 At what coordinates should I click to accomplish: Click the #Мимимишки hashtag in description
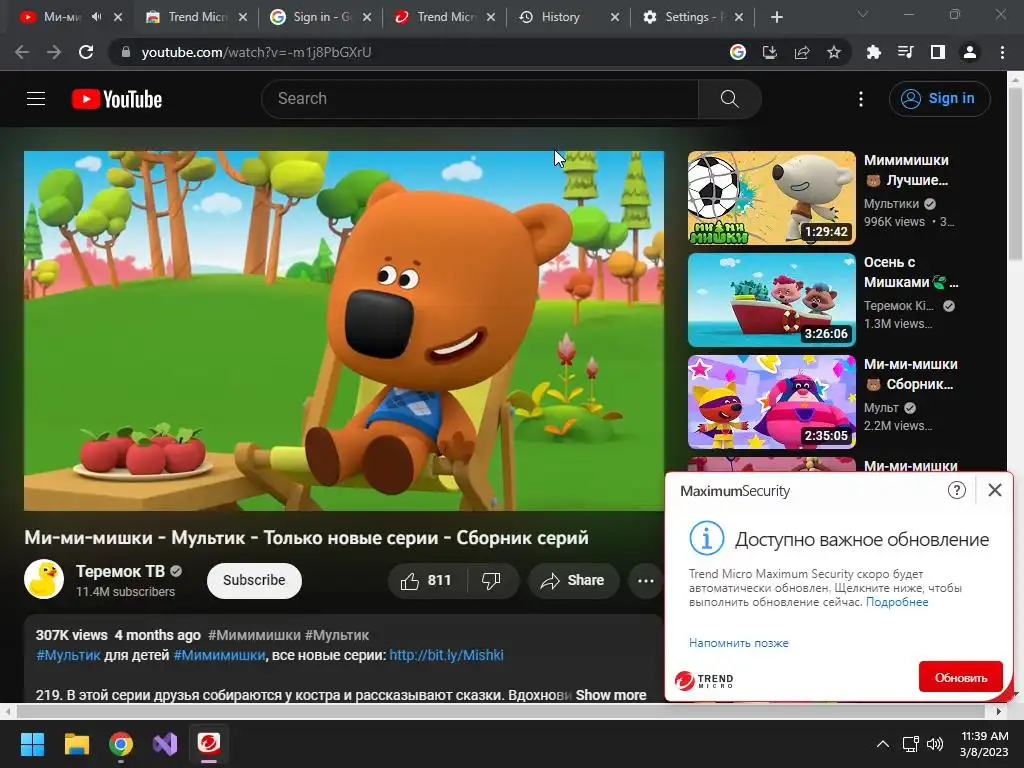click(x=219, y=655)
